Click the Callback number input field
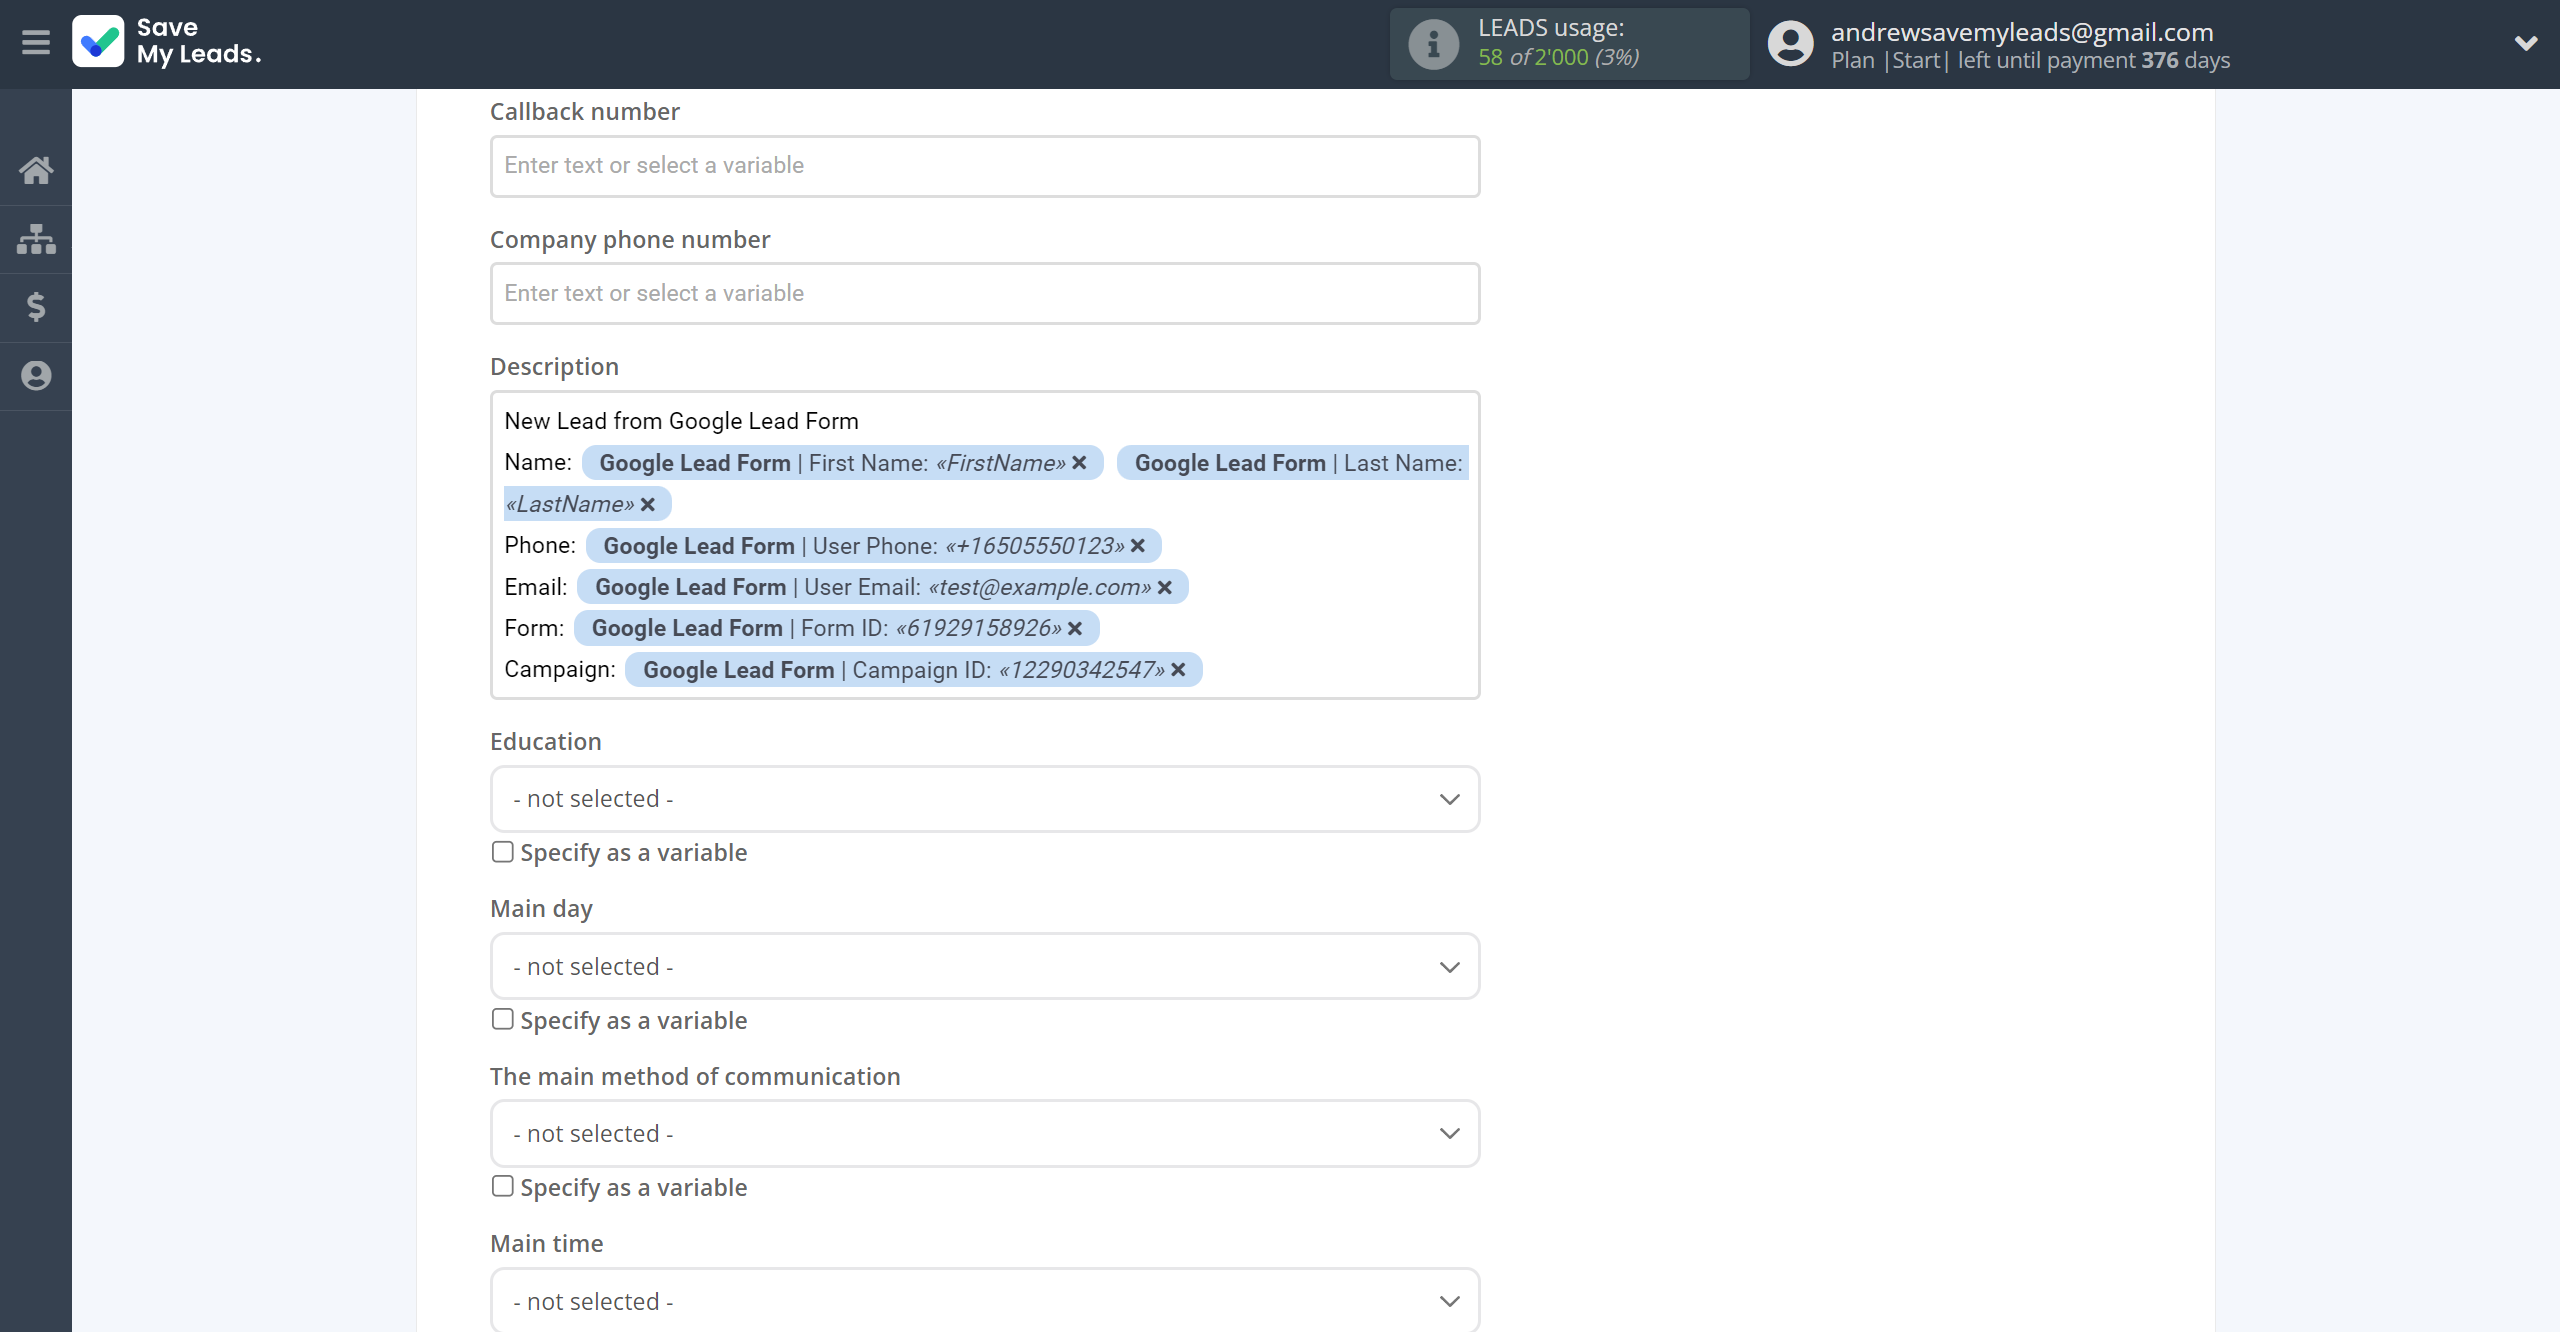The image size is (2560, 1332). coord(984,164)
